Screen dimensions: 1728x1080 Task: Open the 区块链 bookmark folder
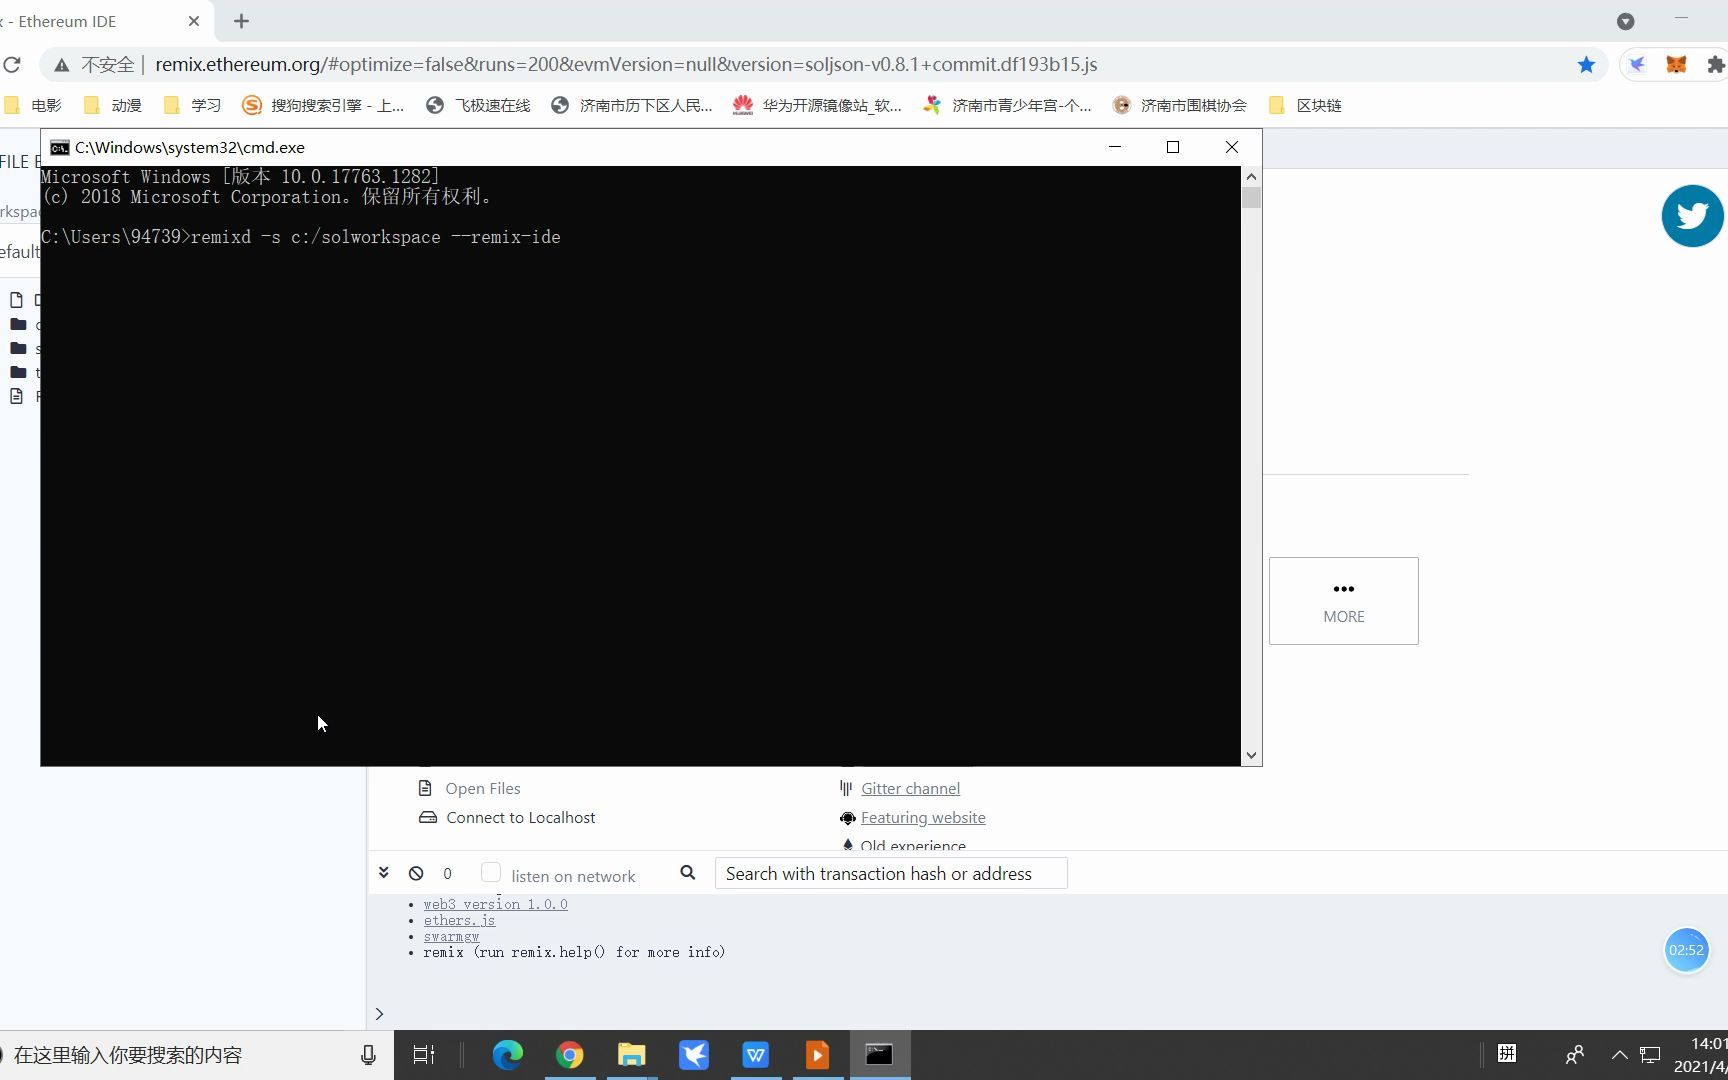[1304, 105]
